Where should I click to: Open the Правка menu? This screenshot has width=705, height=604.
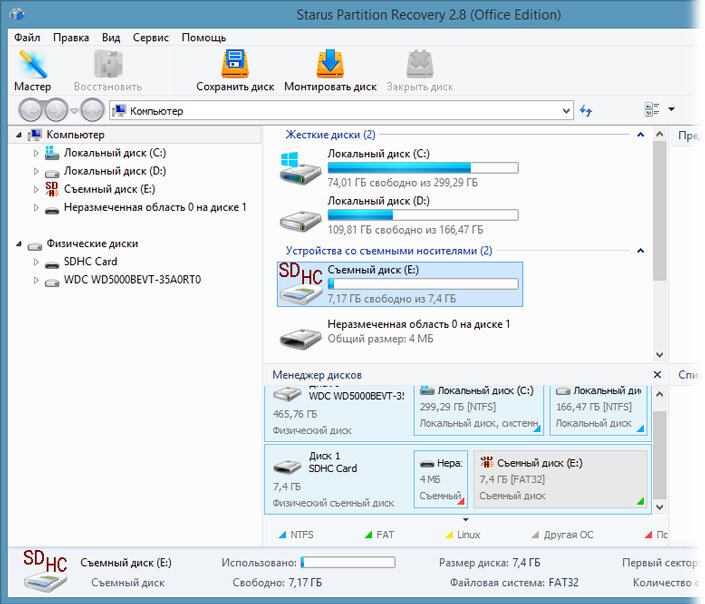point(71,37)
